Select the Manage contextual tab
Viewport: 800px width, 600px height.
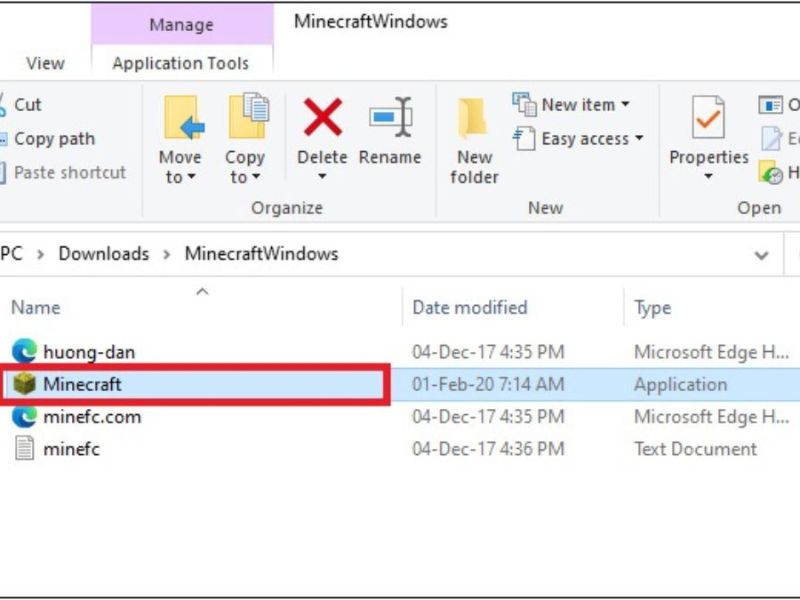(x=182, y=24)
